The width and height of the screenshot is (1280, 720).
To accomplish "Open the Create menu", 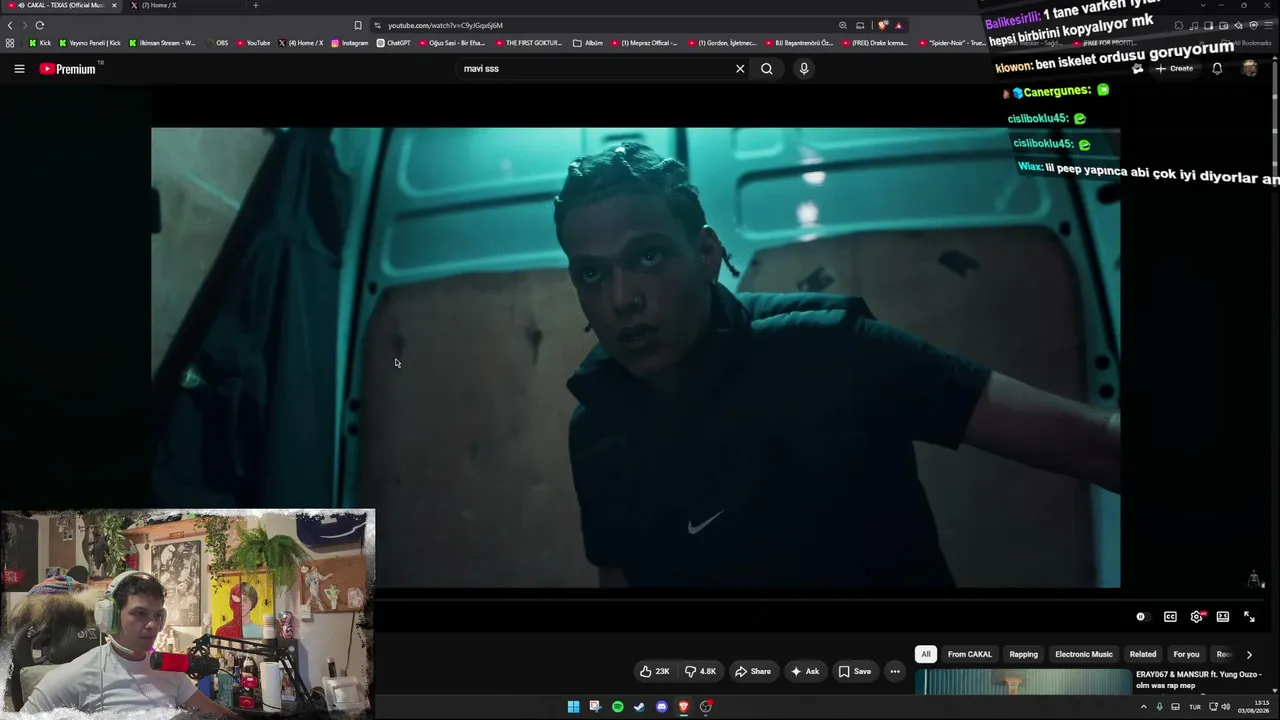I will tap(1174, 69).
